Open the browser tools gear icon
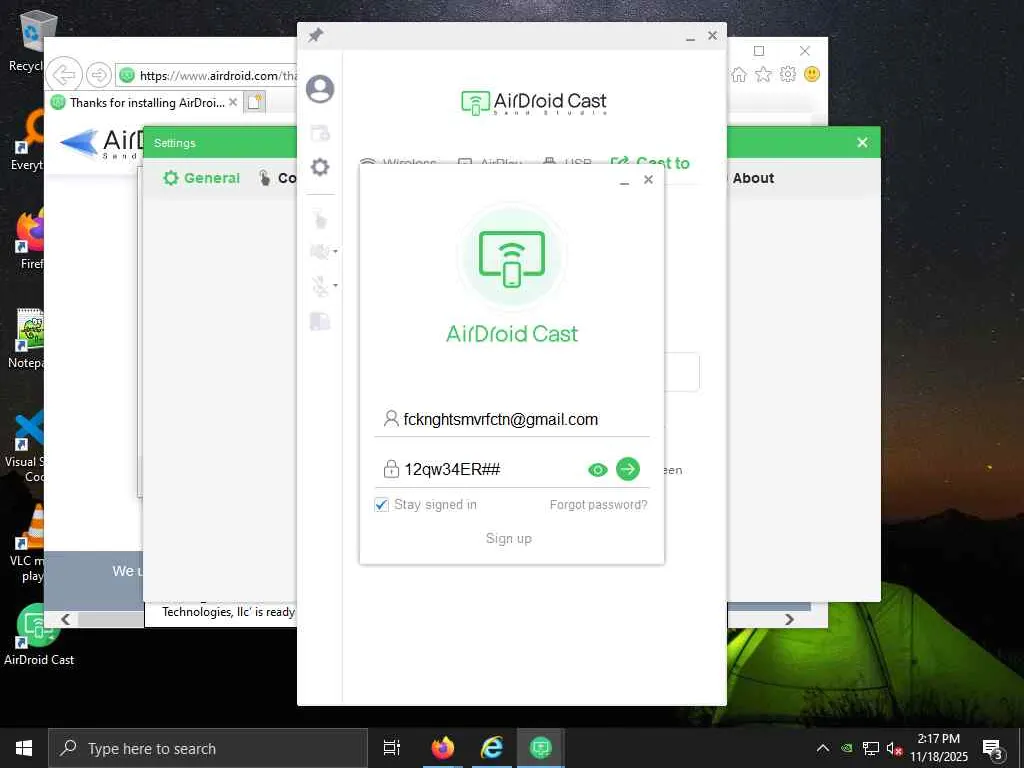 click(788, 74)
